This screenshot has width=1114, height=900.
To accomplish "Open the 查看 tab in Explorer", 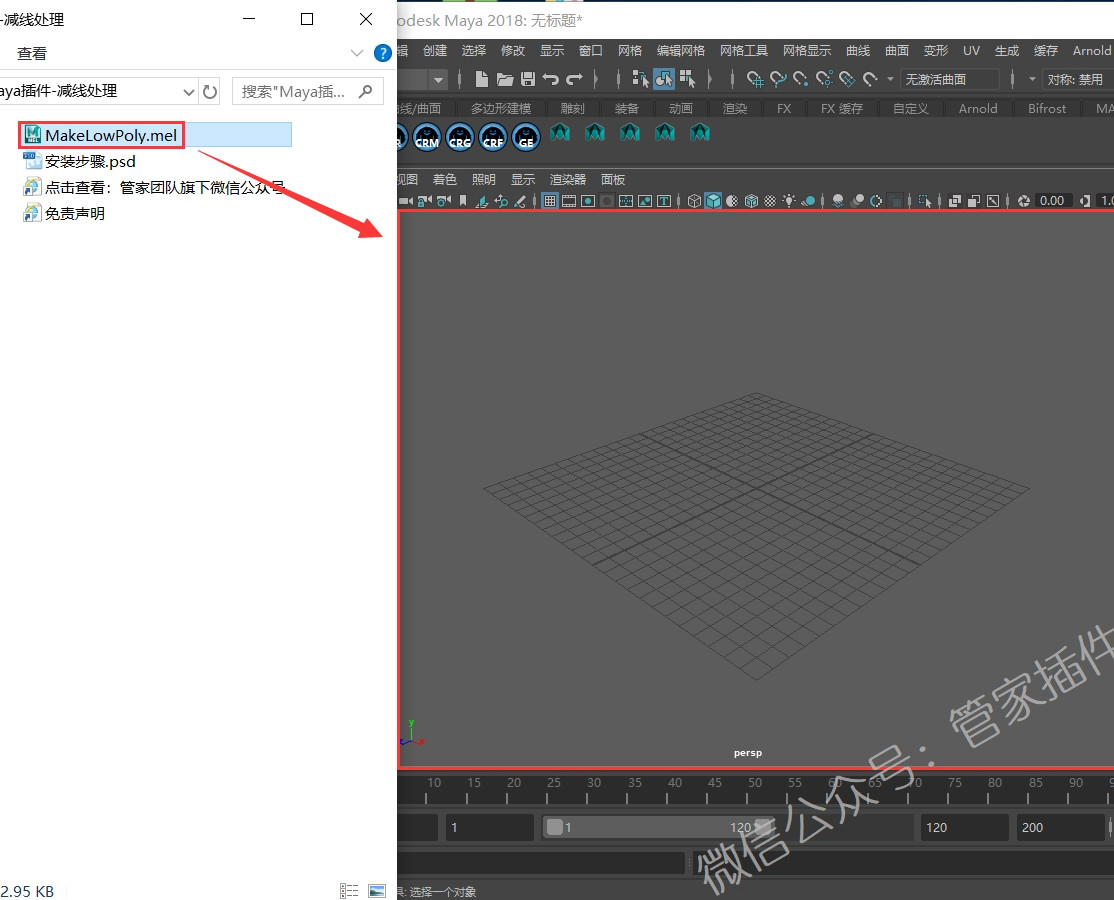I will tap(32, 53).
